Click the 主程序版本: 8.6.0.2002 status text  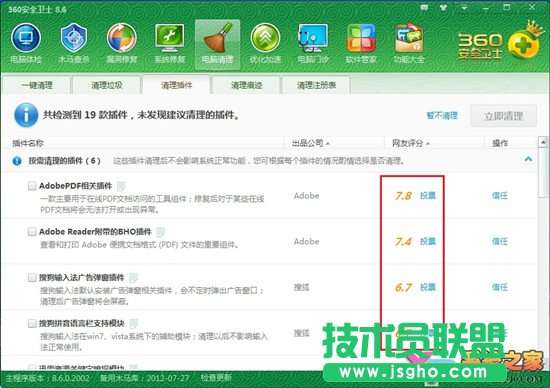[x=47, y=378]
